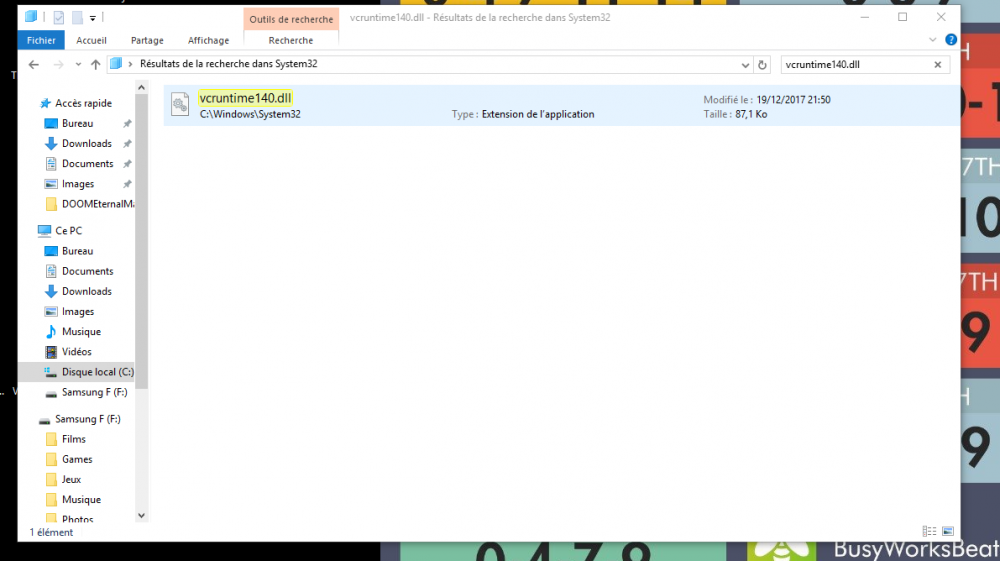
Task: Click navigation pane scrollbar down arrow
Action: [142, 516]
